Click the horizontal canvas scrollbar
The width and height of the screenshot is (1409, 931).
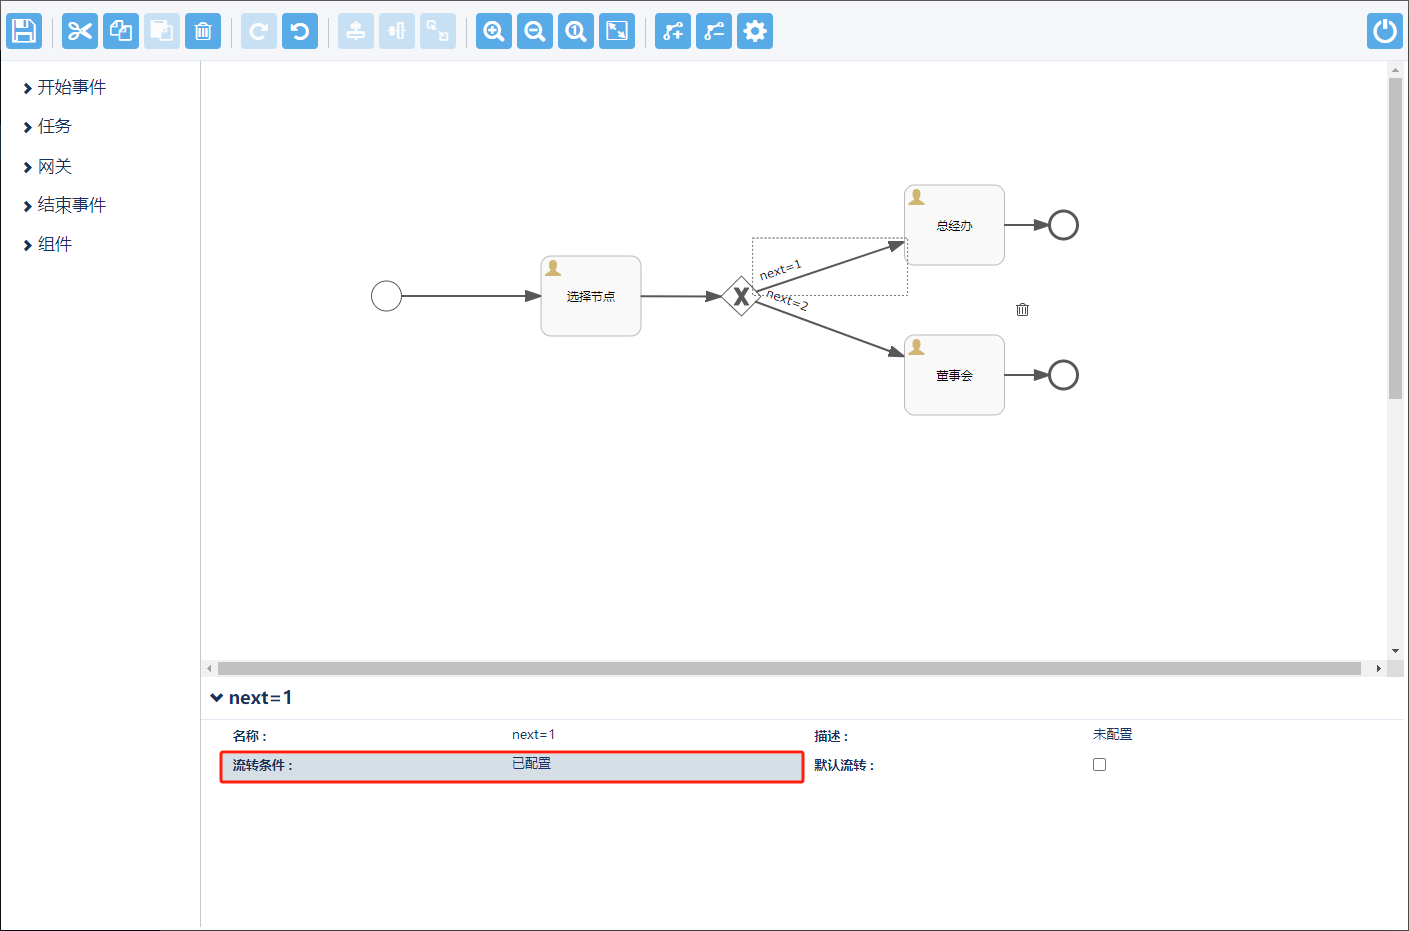point(788,668)
